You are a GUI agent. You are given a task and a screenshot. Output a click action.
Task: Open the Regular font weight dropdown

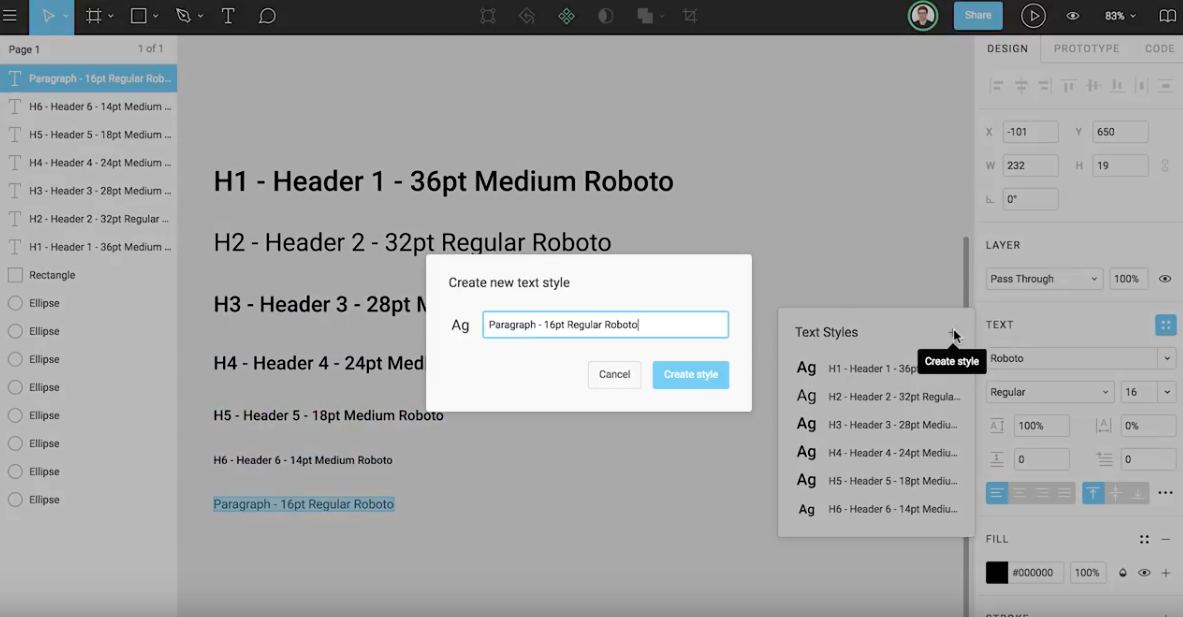click(x=1049, y=392)
